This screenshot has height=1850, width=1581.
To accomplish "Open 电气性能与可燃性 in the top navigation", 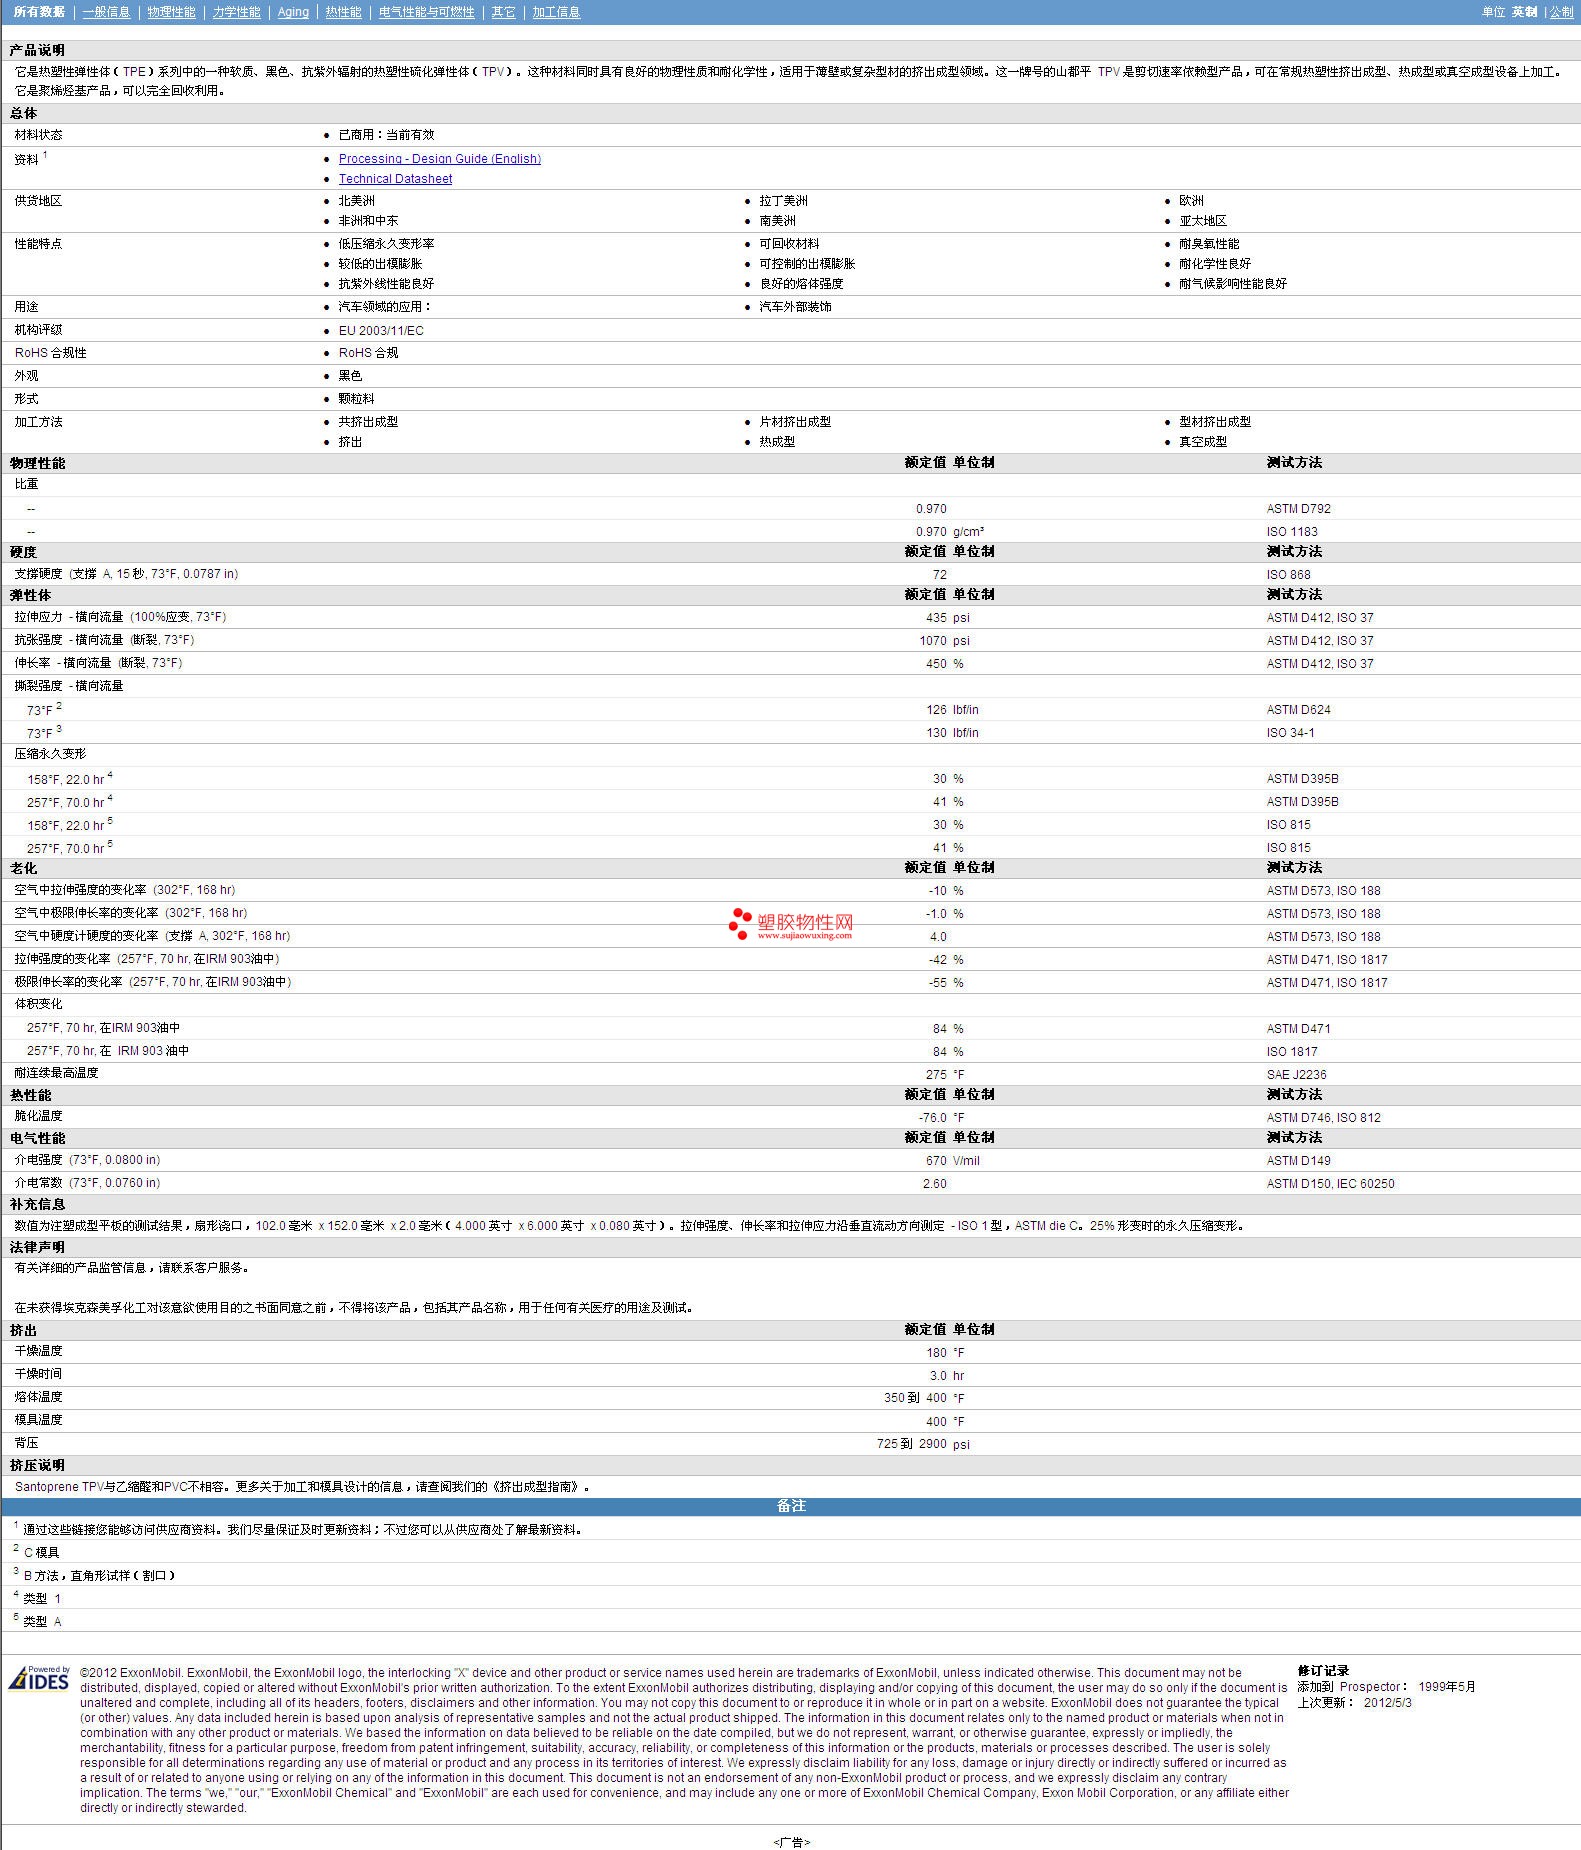I will click(x=426, y=12).
